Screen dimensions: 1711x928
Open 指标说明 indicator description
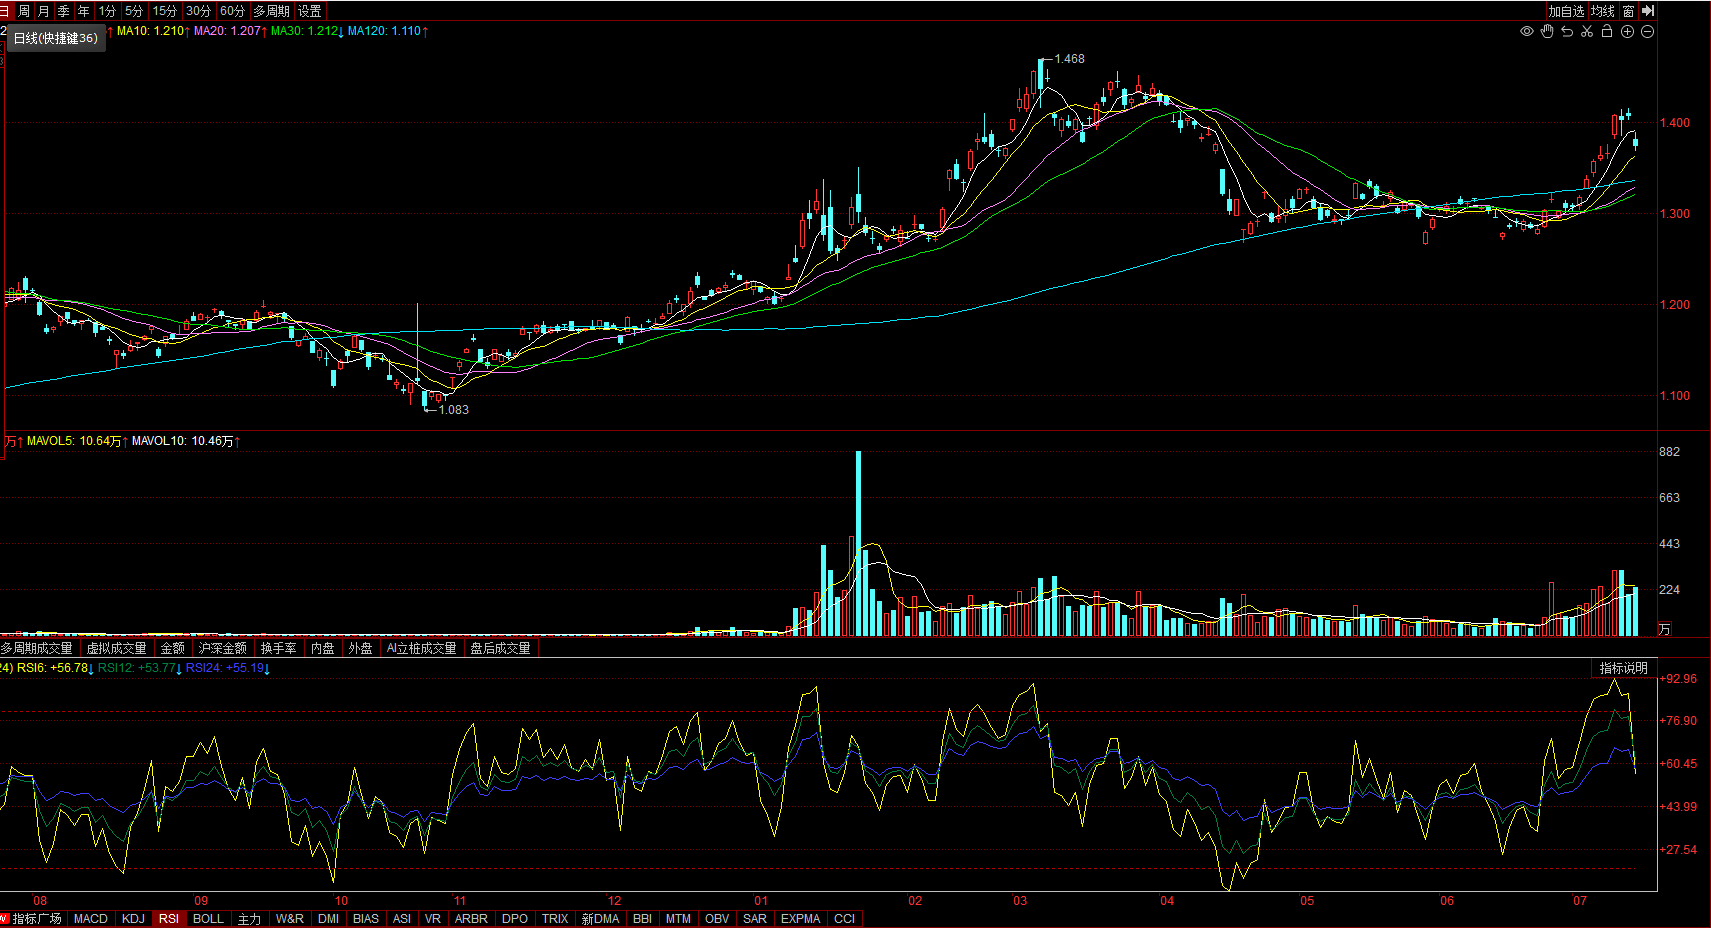(1623, 668)
